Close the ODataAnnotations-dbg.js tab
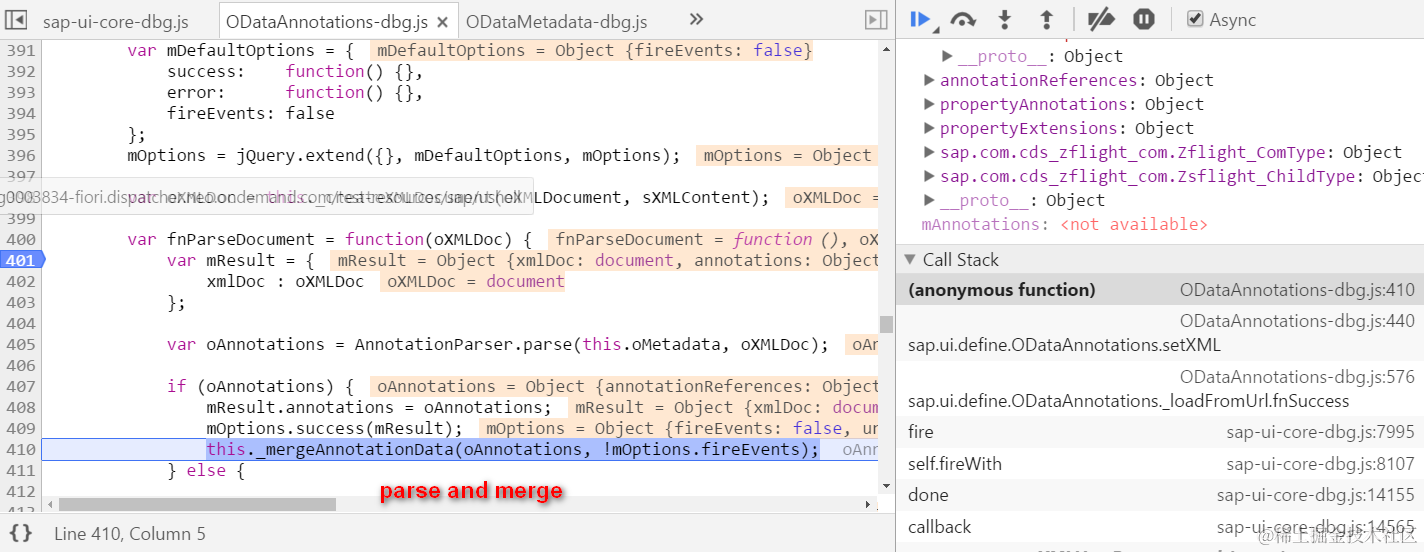Screen dimensions: 1424x552 [x=442, y=21]
